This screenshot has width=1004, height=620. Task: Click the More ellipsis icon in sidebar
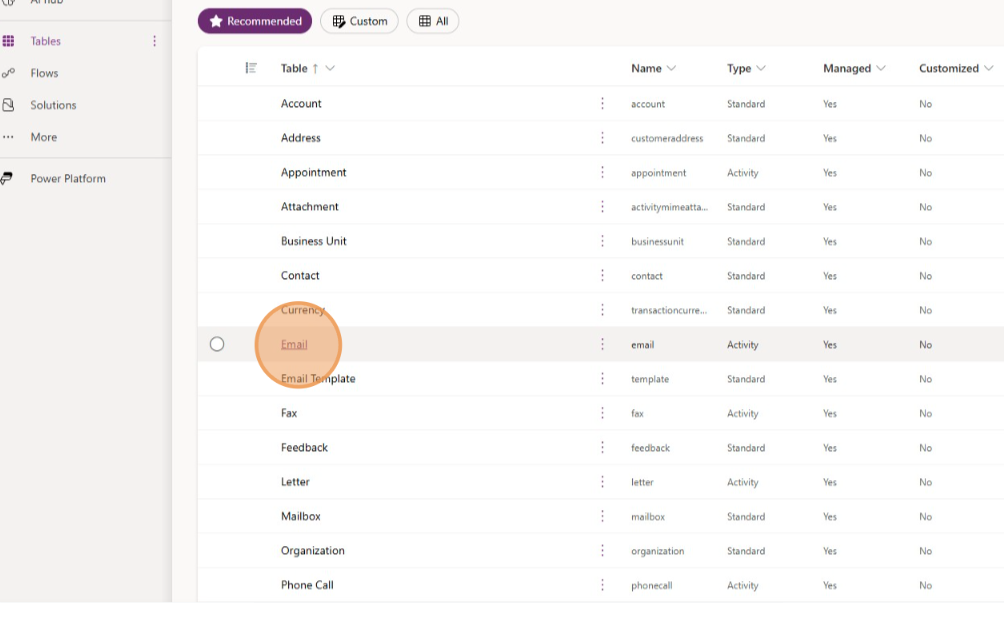(8, 137)
